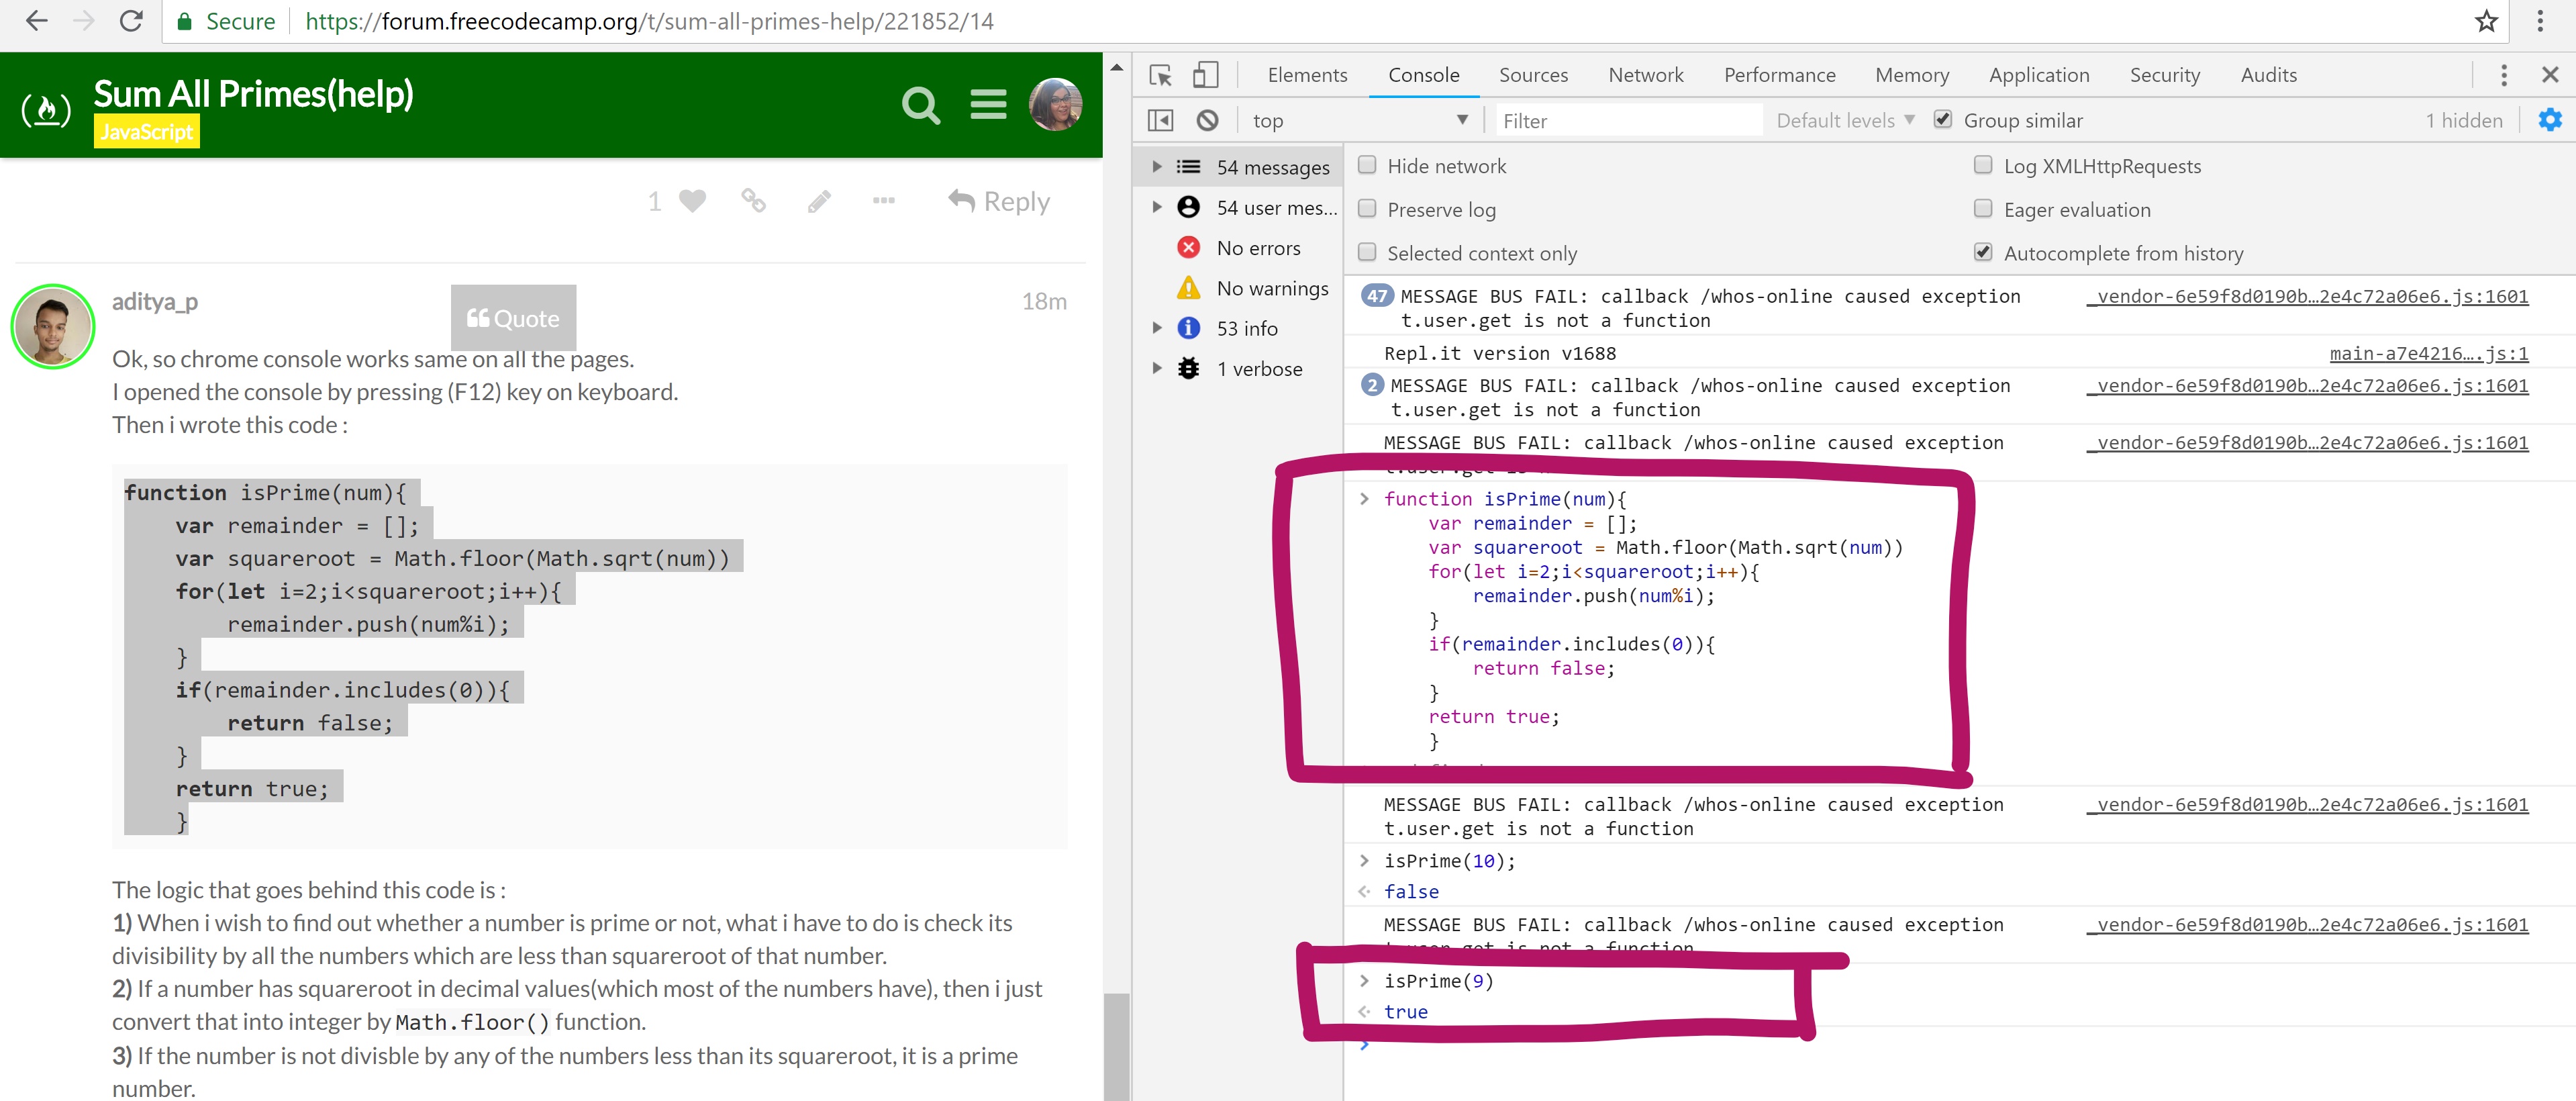Open console settings gear icon
The image size is (2576, 1101).
[2549, 120]
